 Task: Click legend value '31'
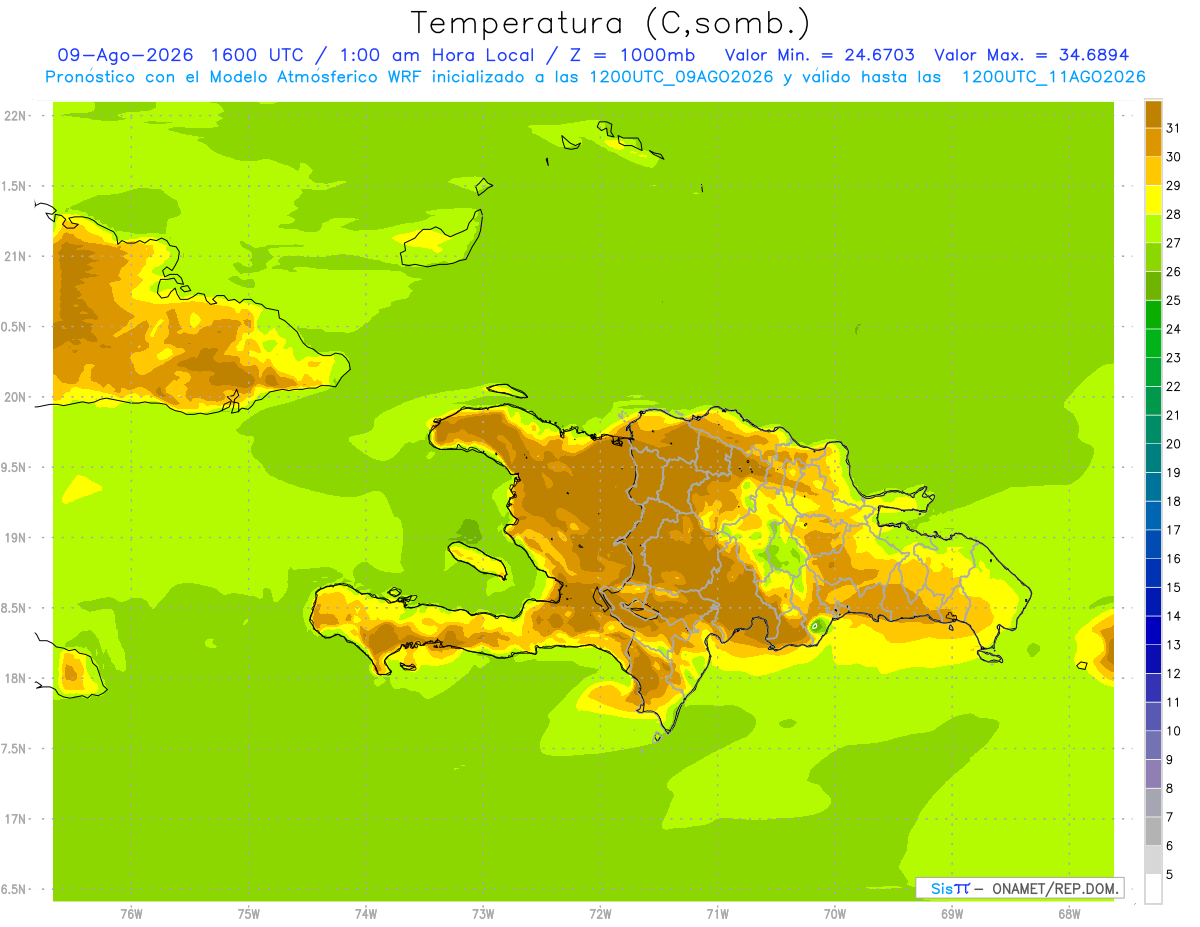tap(1174, 128)
